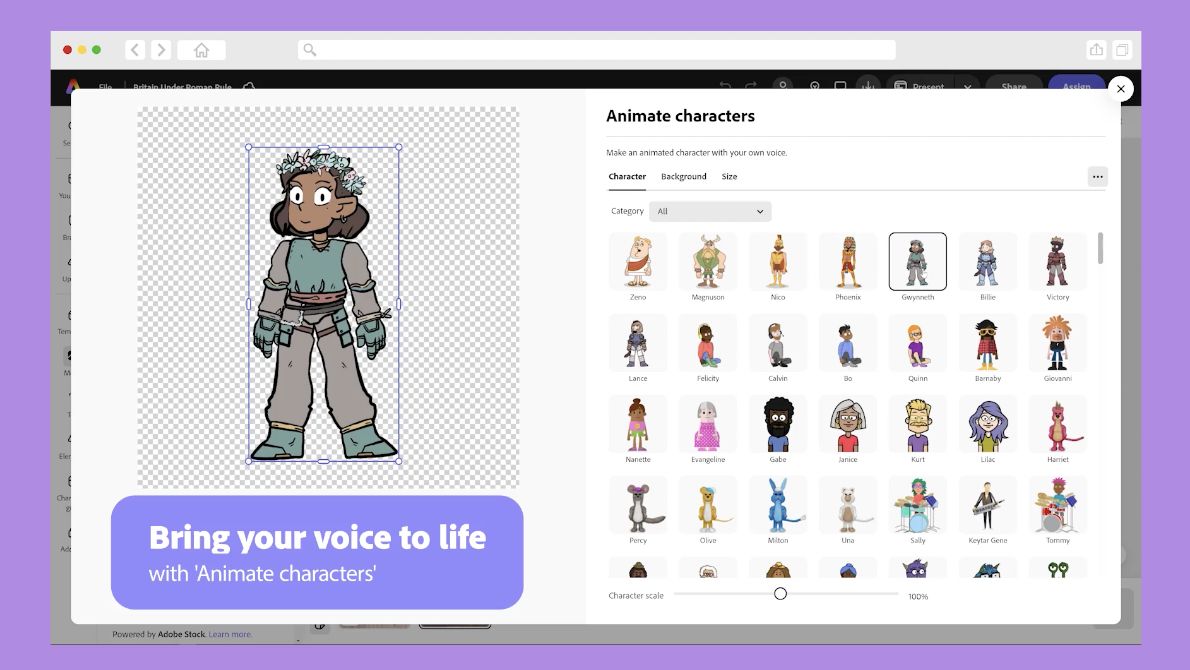Viewport: 1190px width, 670px height.
Task: Open the dropdown arrow beside Present
Action: tap(967, 86)
